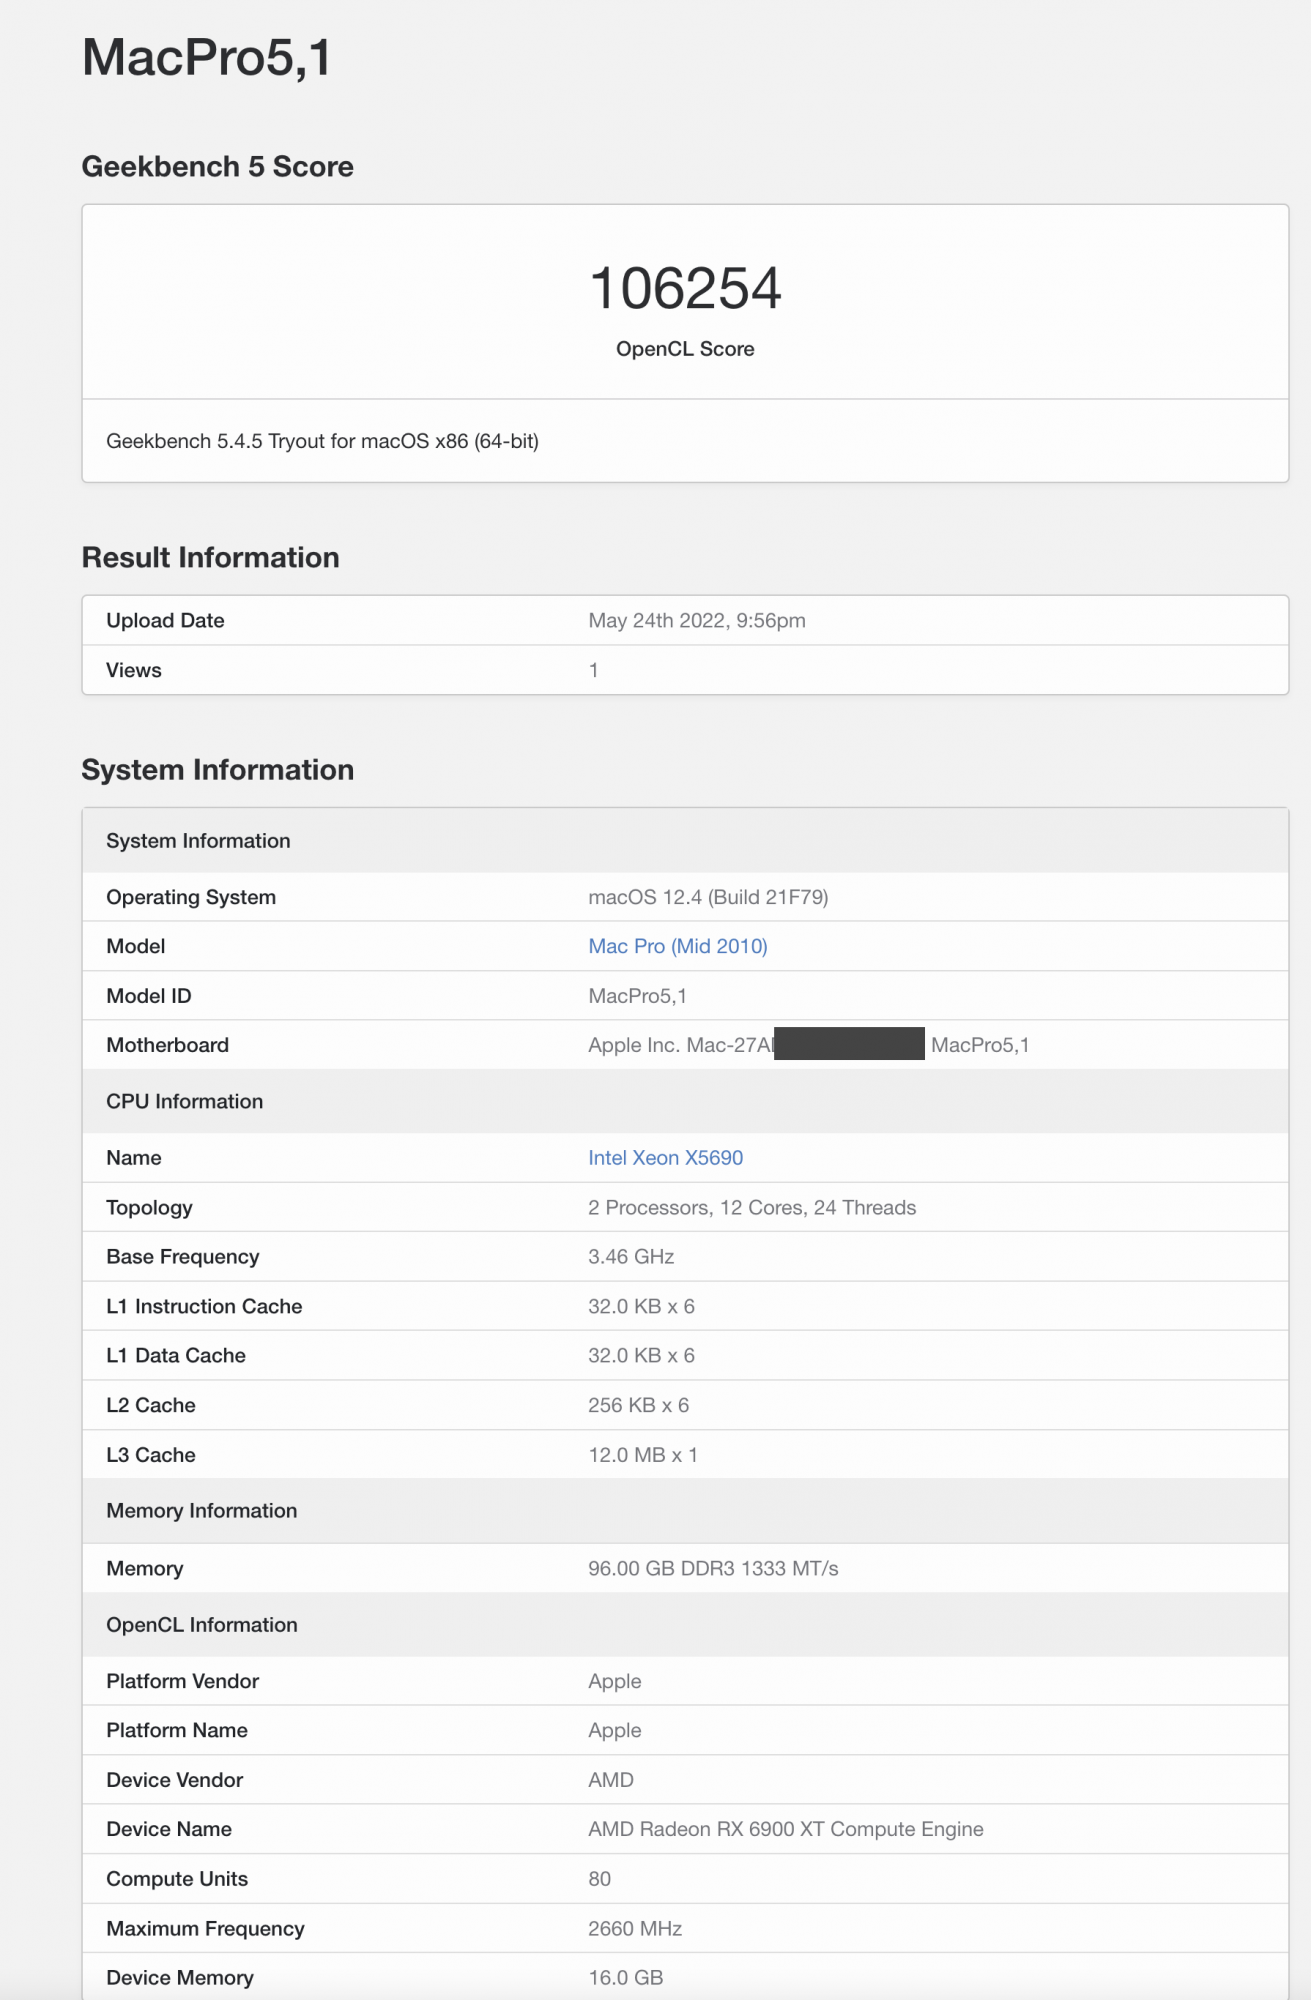Click the 96.00 GB DDR3 memory value

tap(713, 1568)
